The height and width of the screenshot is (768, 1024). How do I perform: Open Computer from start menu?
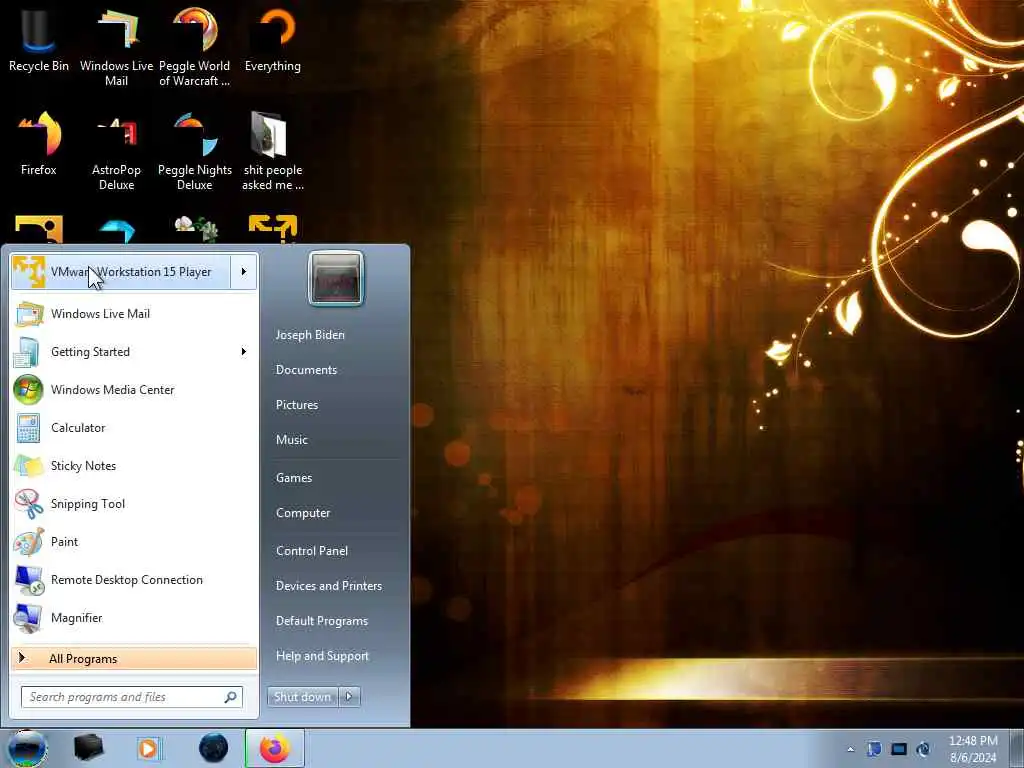pos(303,513)
